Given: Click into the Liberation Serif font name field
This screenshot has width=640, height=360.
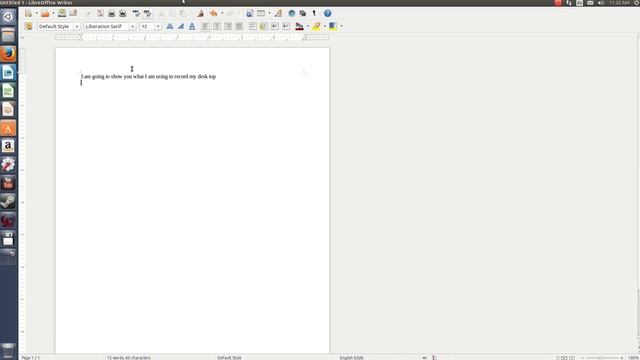Looking at the screenshot, I should tap(106, 27).
